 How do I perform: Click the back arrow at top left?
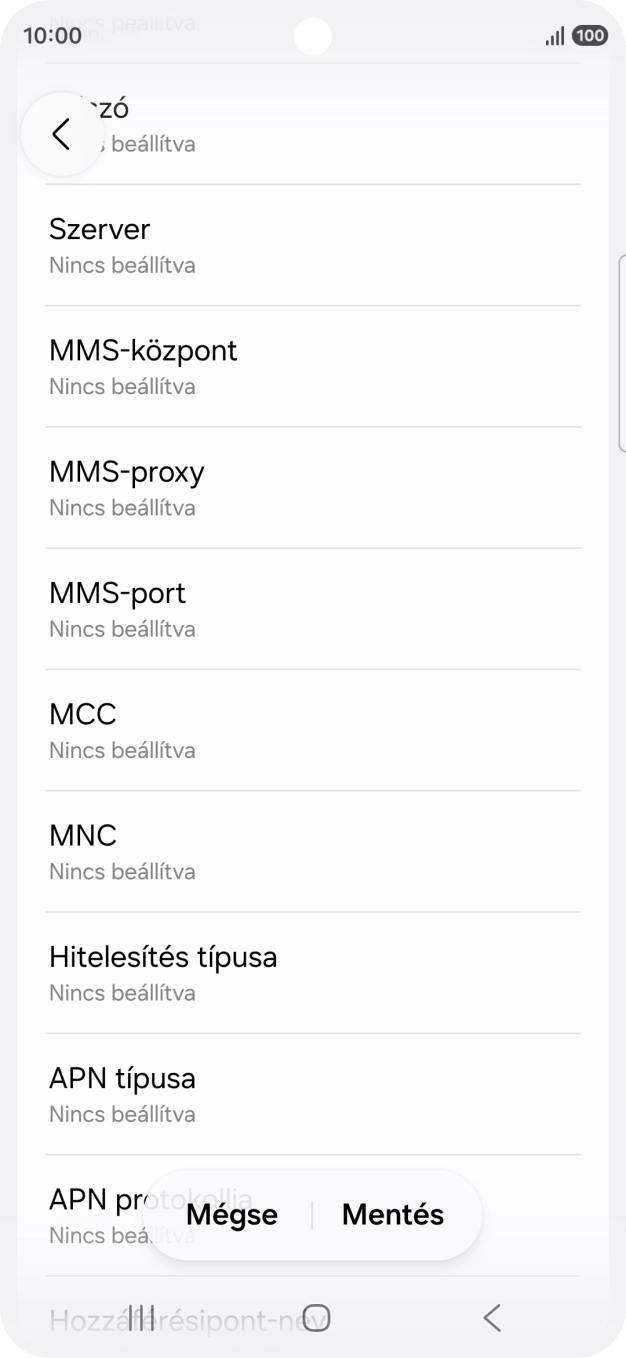(61, 133)
